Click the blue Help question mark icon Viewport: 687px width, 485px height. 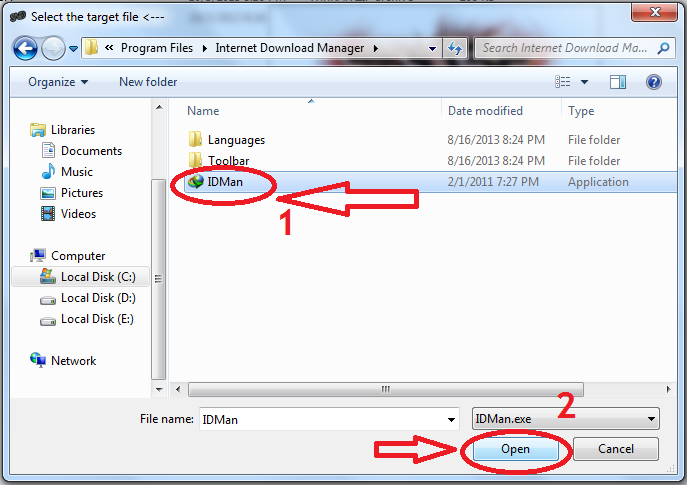(x=653, y=82)
